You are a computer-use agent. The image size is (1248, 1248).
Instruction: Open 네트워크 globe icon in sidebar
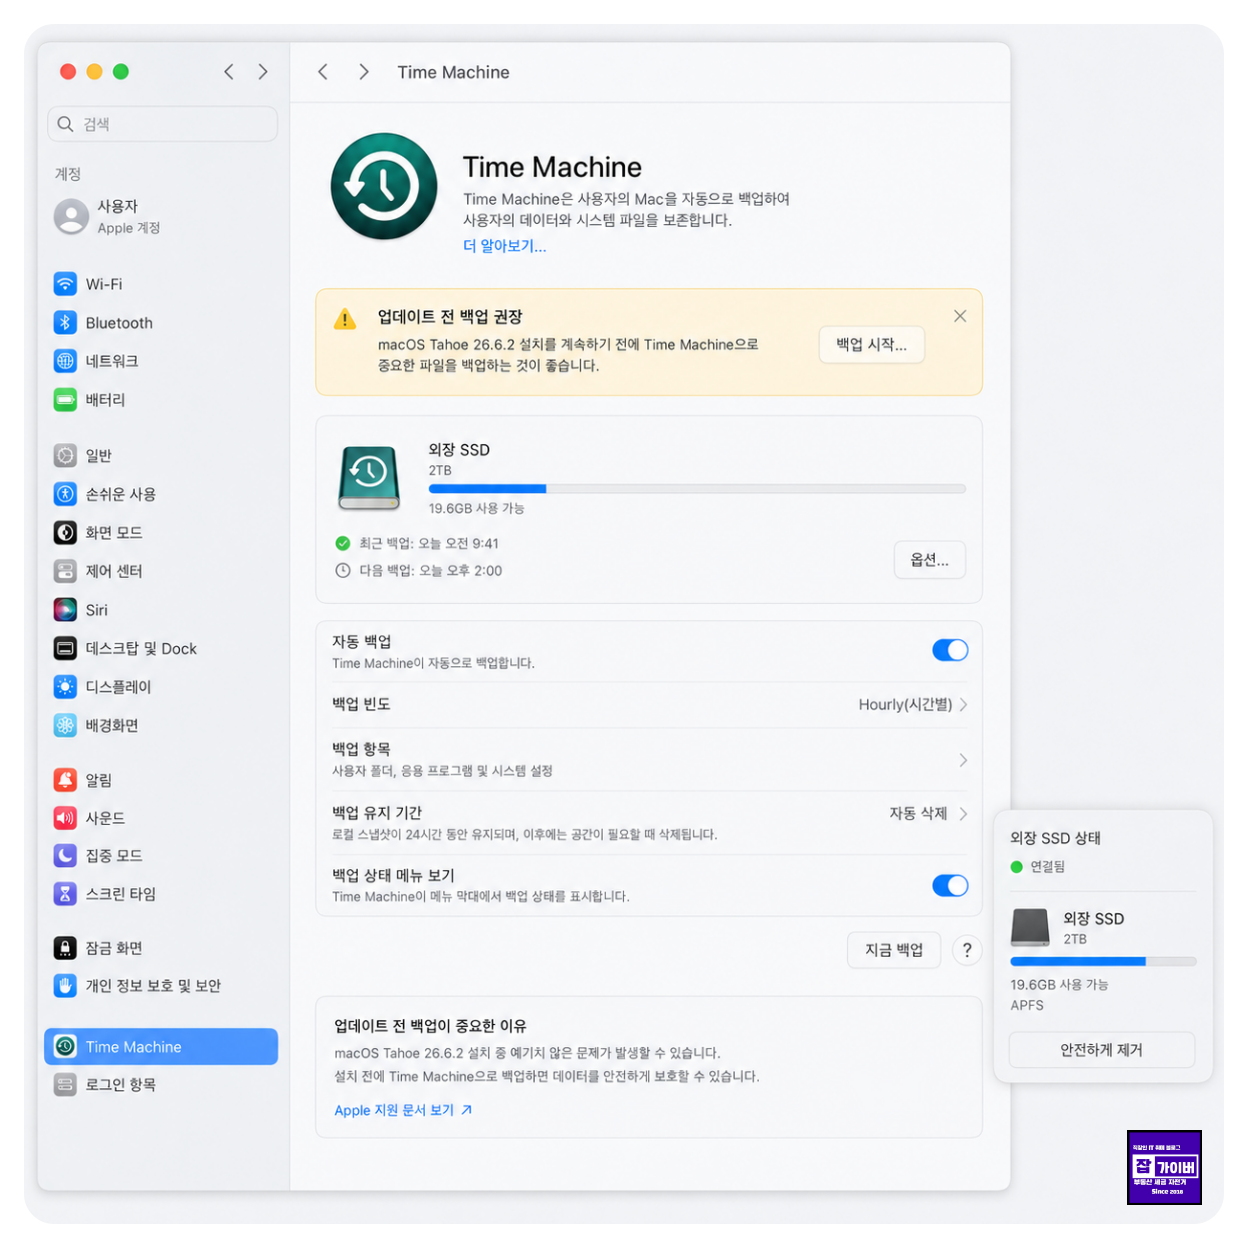tap(65, 361)
